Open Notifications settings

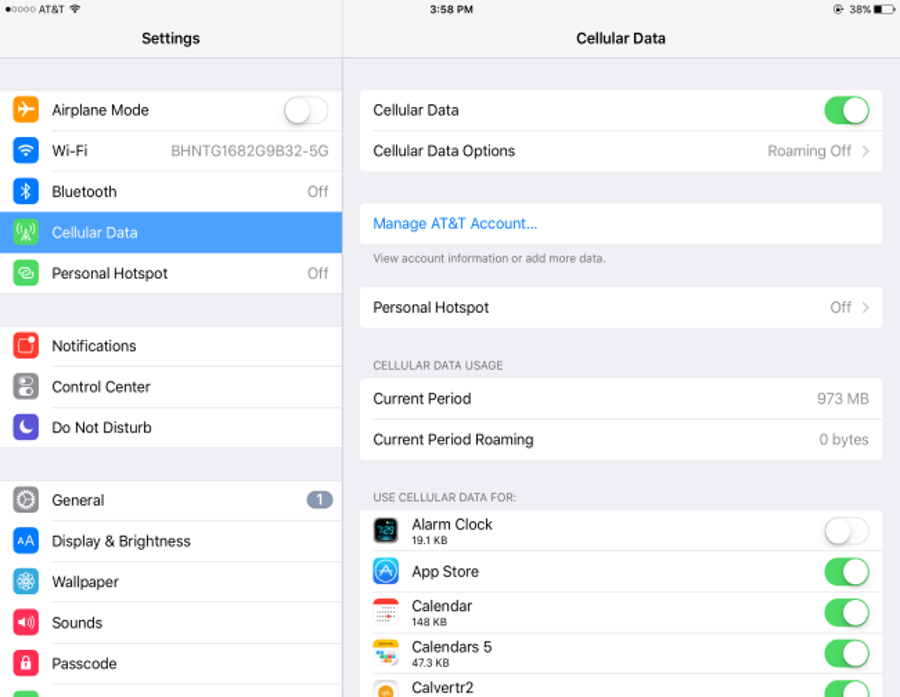click(x=171, y=346)
